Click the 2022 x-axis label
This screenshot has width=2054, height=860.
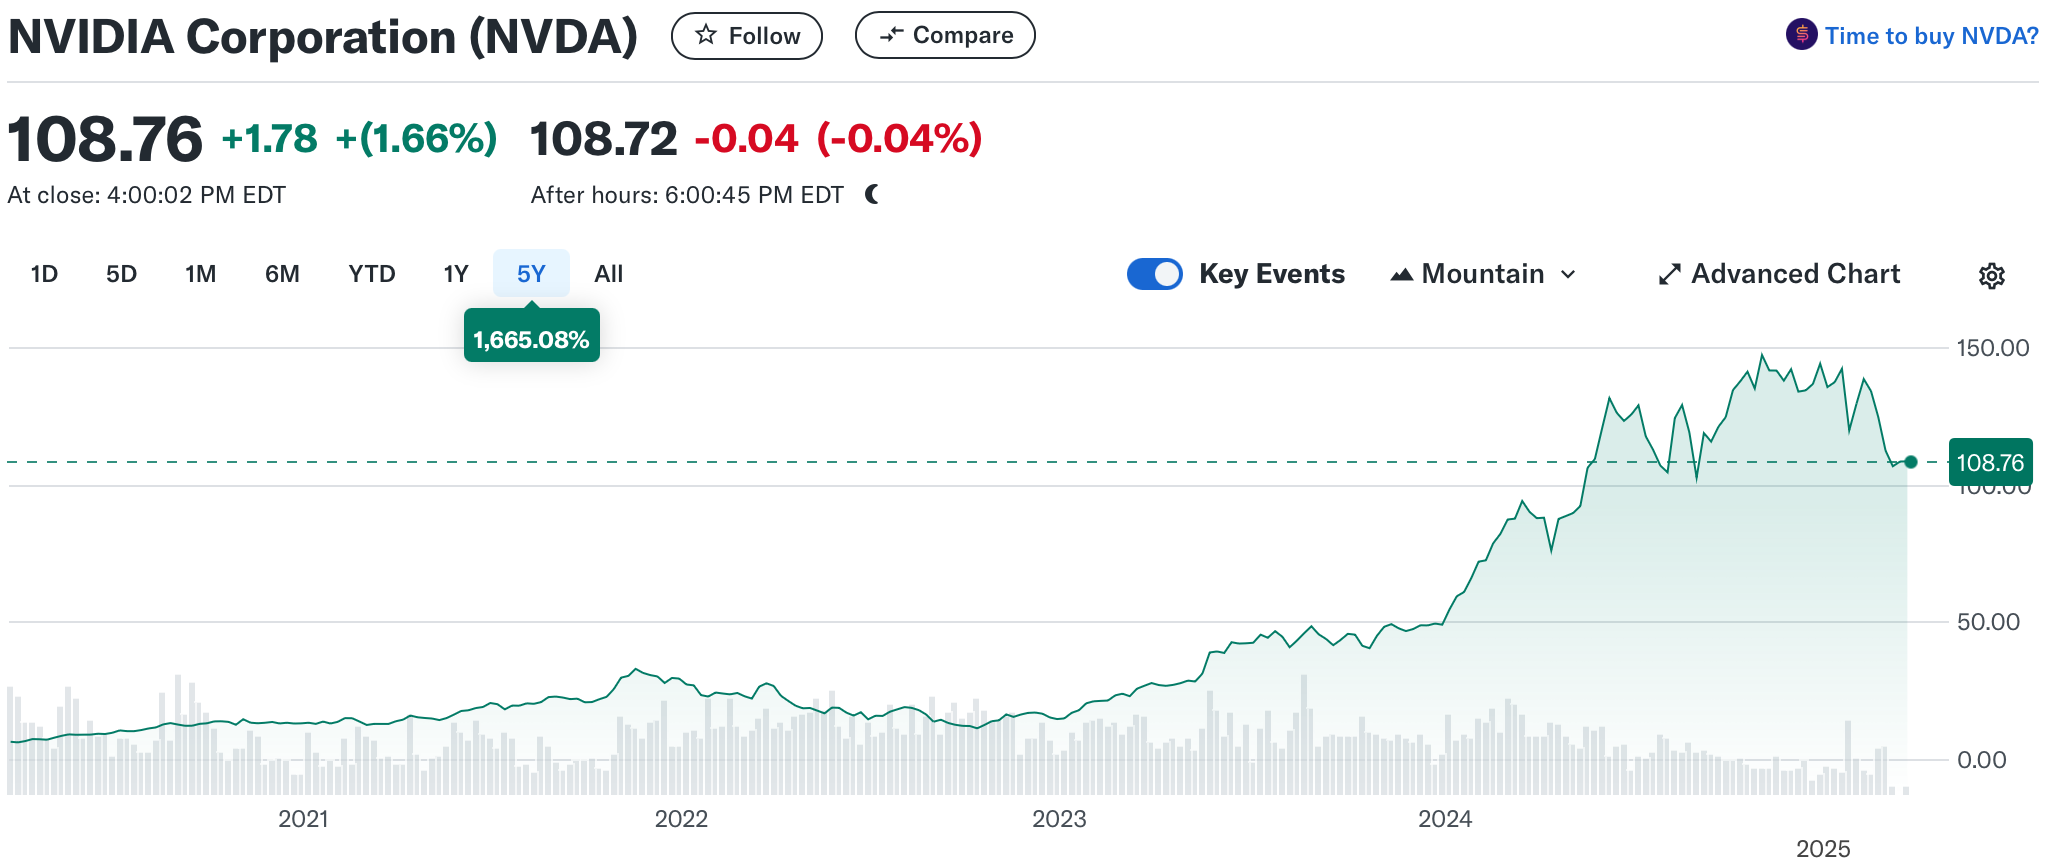pos(681,819)
